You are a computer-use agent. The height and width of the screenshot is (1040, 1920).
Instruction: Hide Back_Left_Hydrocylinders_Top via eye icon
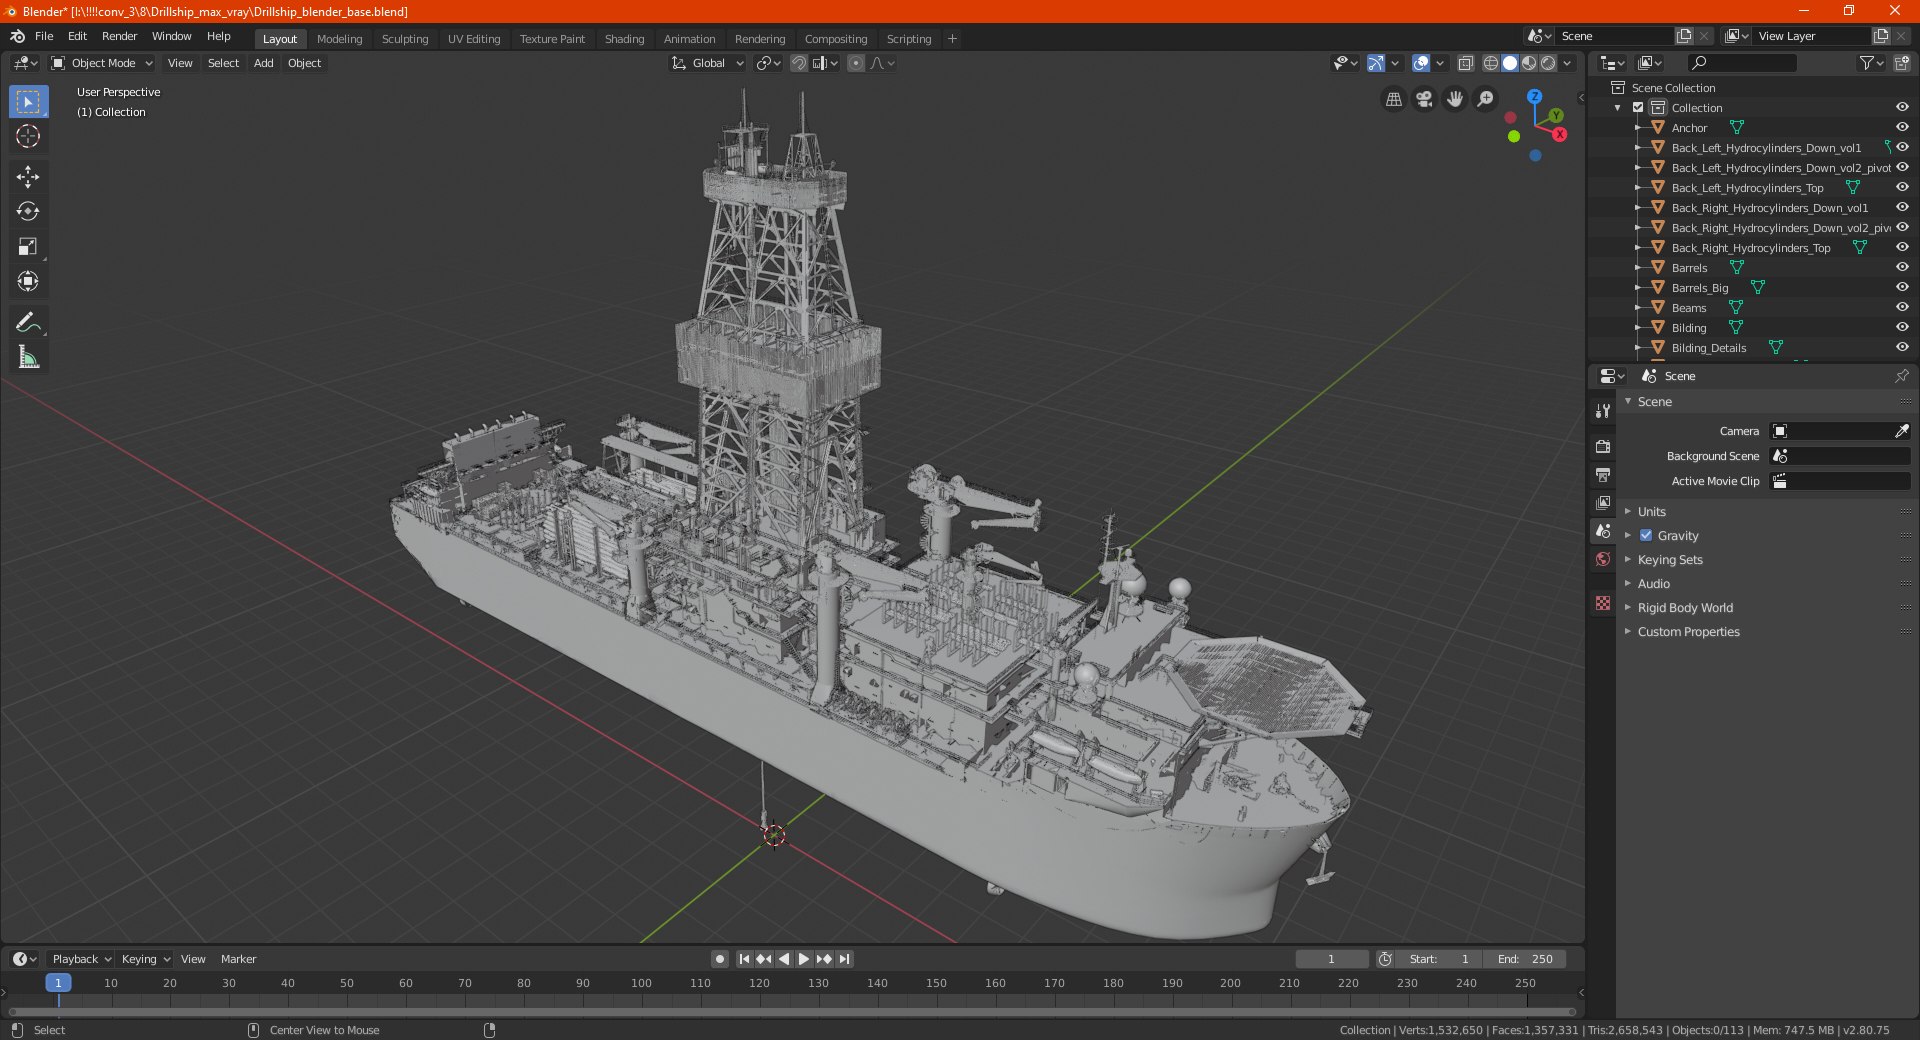point(1902,187)
